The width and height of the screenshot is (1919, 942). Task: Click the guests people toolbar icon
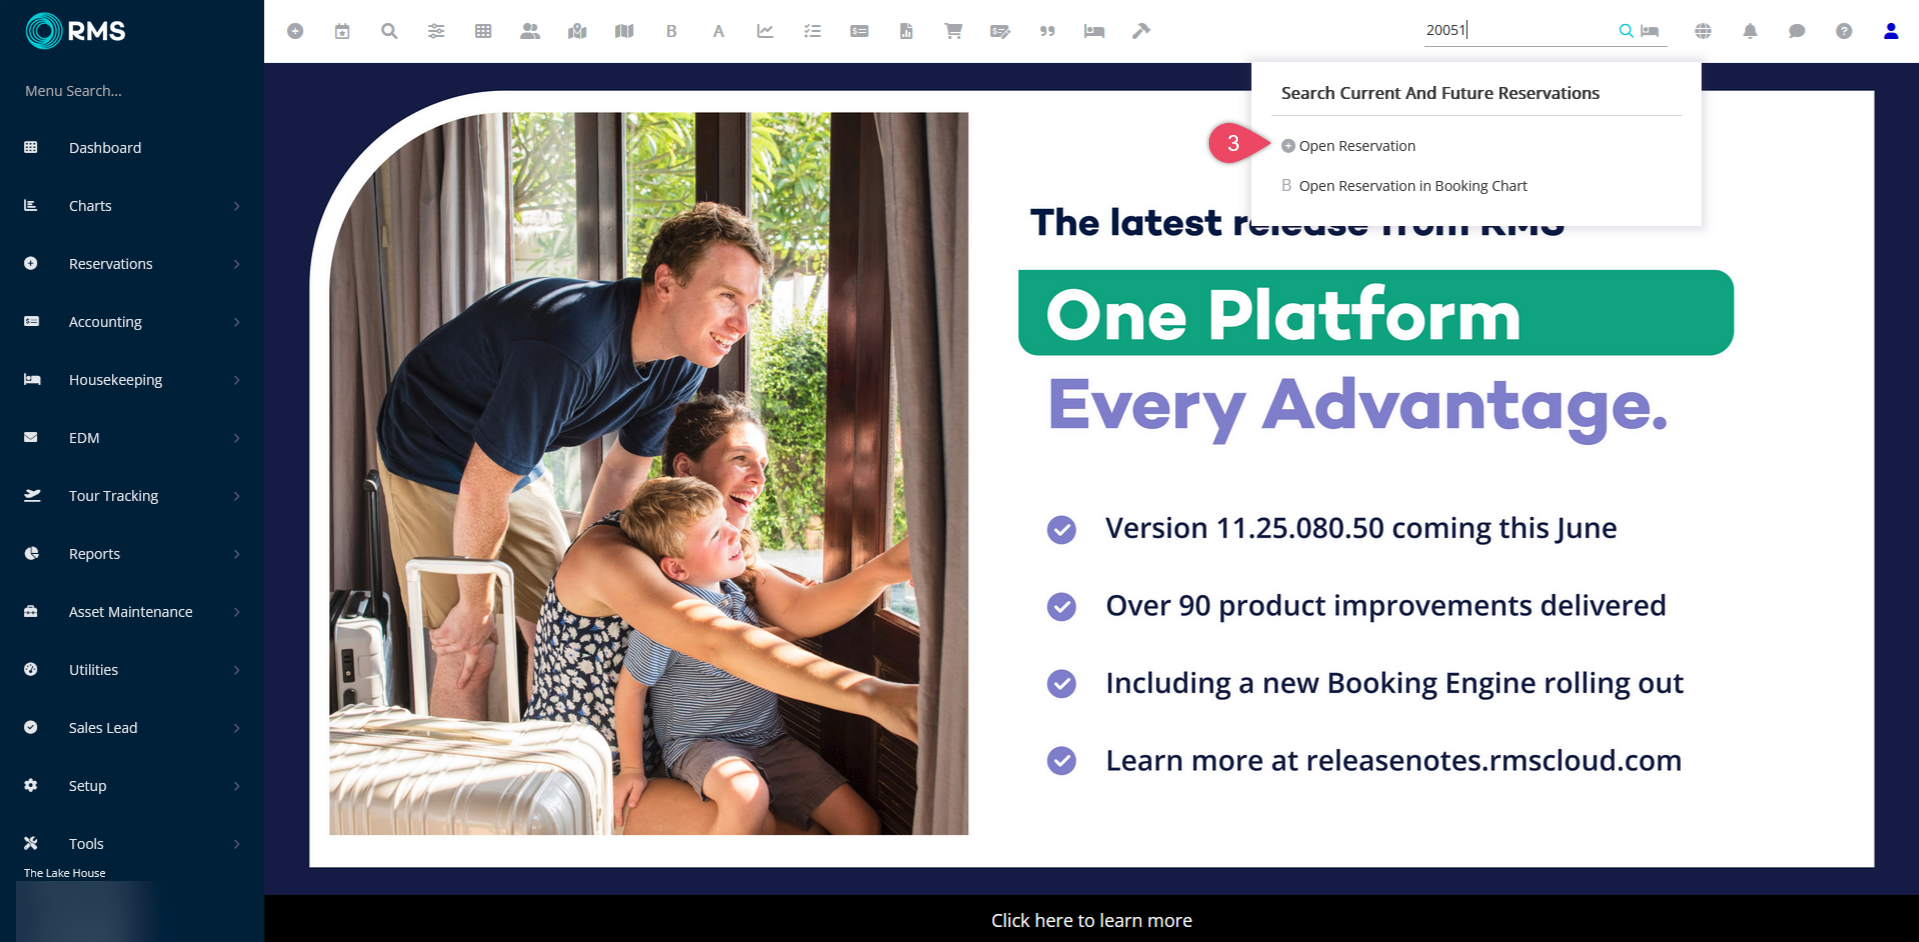pyautogui.click(x=530, y=31)
